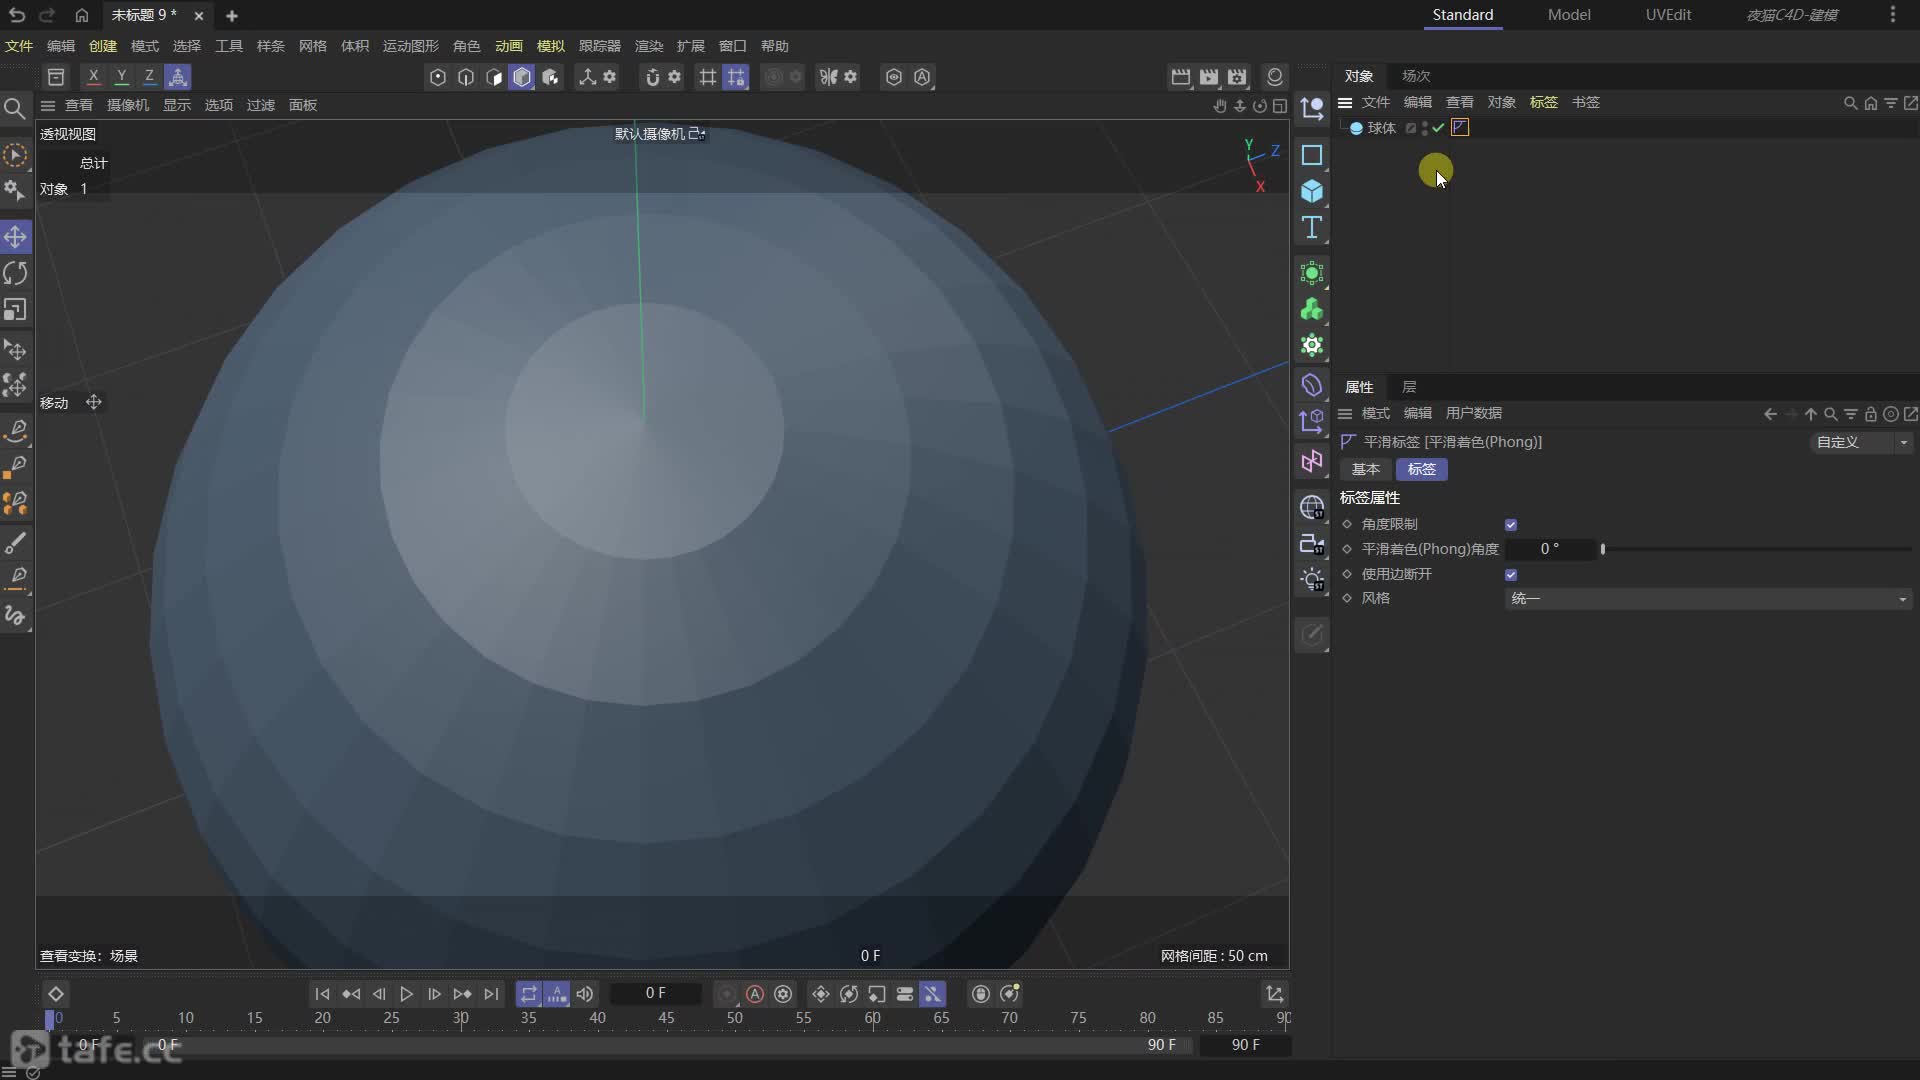
Task: Switch to 场次 tab
Action: pyautogui.click(x=1416, y=76)
